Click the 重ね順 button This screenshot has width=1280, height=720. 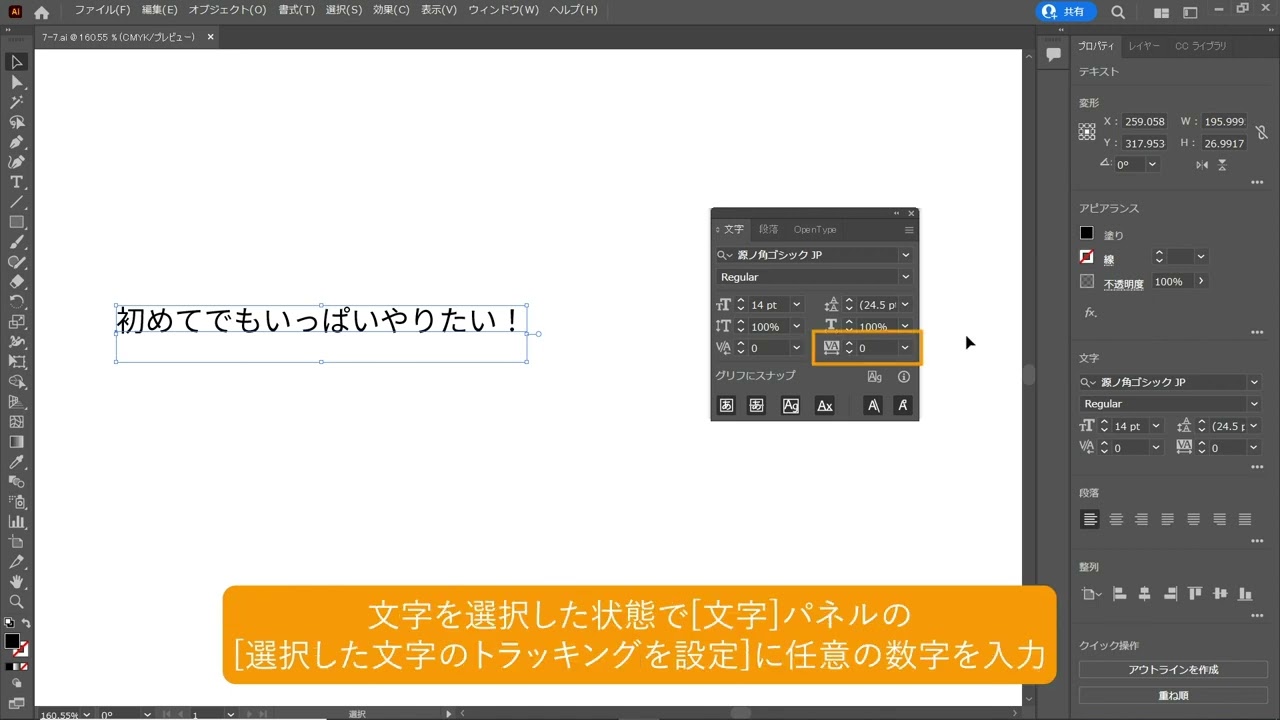(x=1173, y=695)
